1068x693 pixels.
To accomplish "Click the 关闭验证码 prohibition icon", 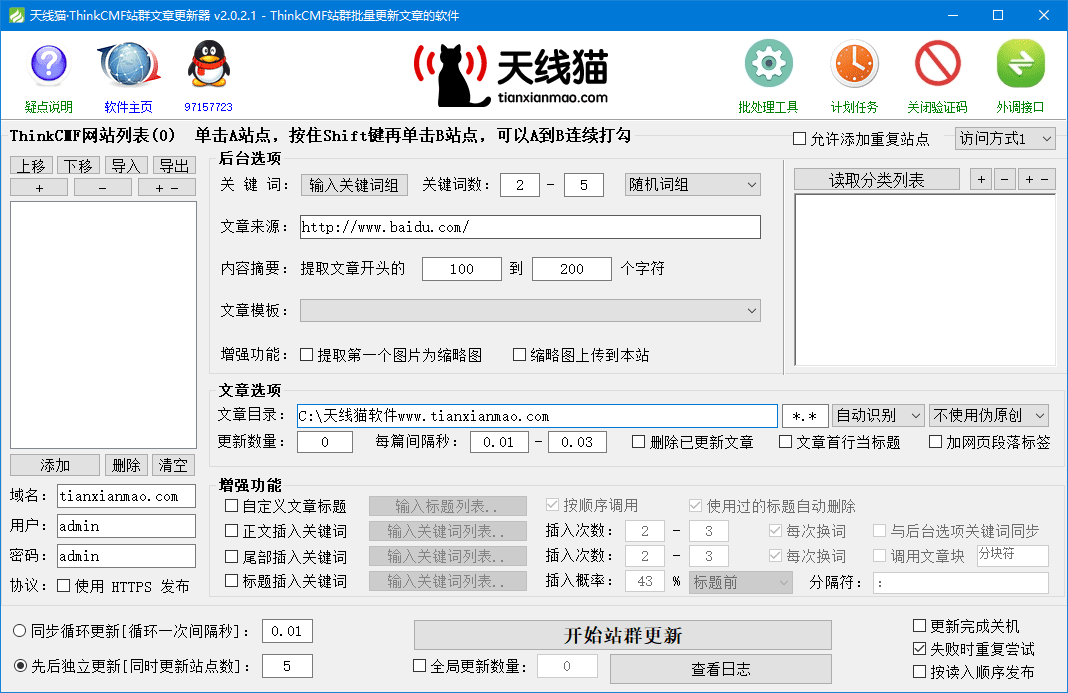I will pyautogui.click(x=937, y=64).
